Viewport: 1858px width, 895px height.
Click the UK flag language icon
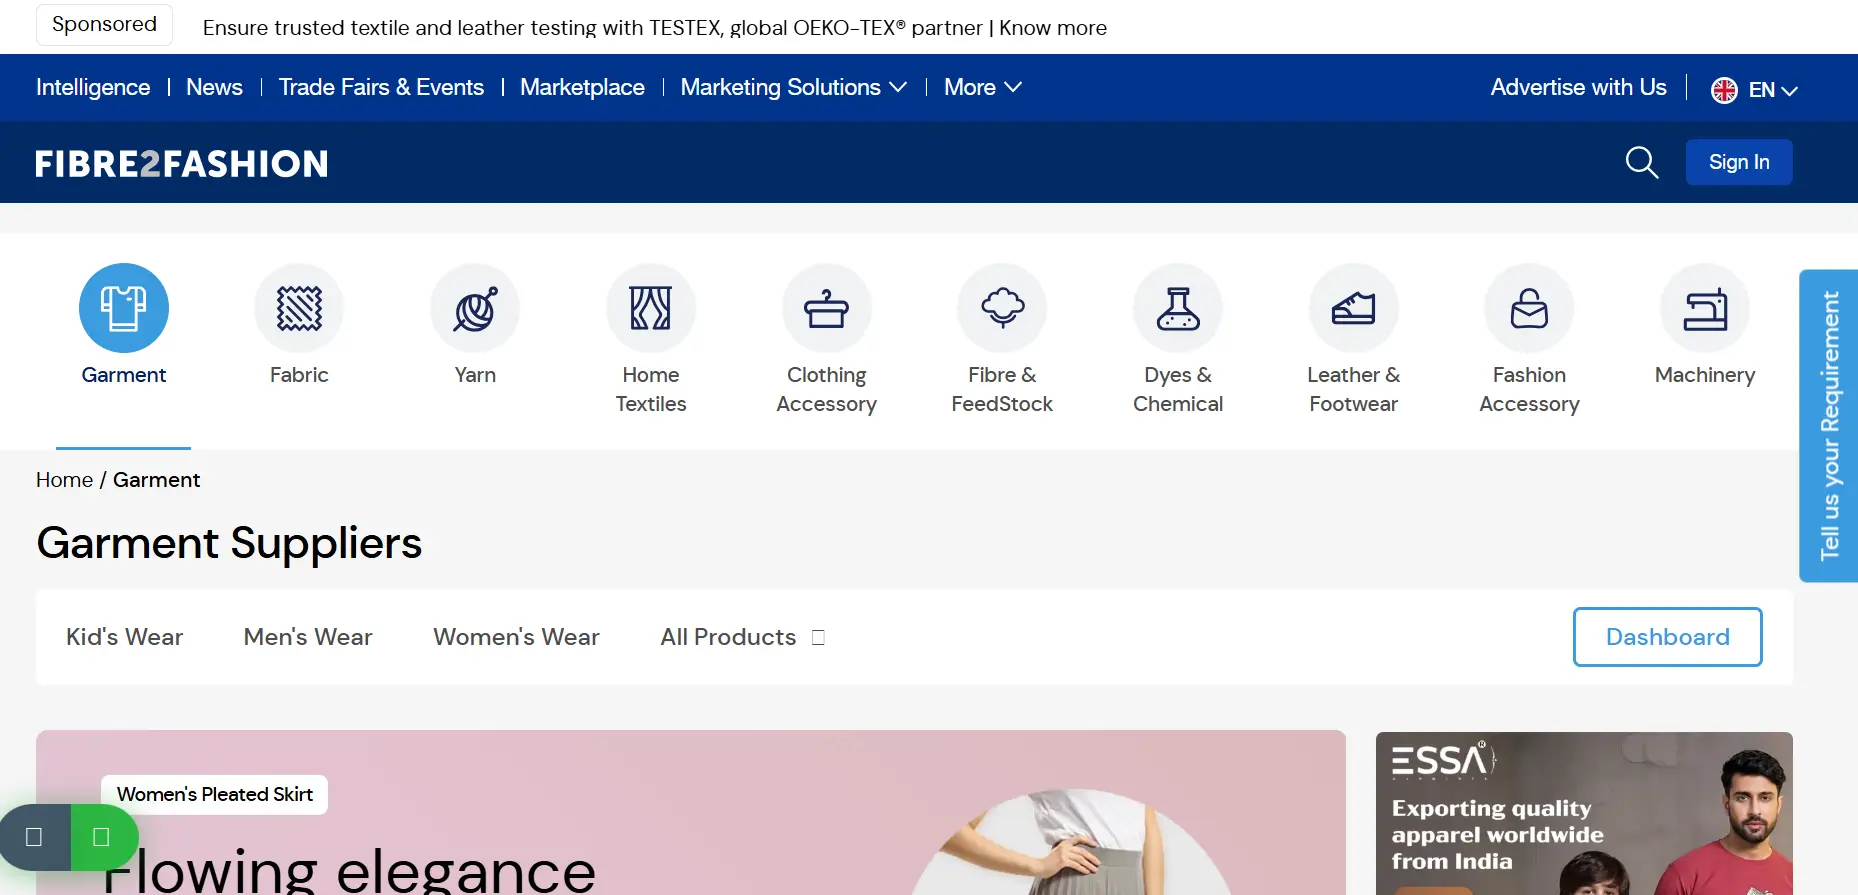click(1724, 90)
